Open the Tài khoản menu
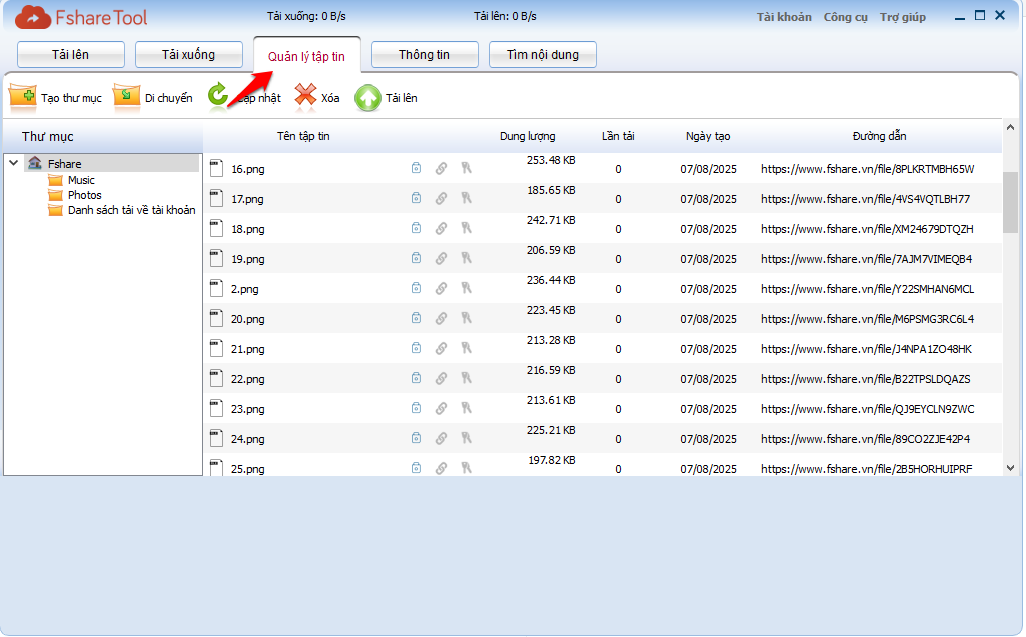The image size is (1026, 637). pos(784,17)
